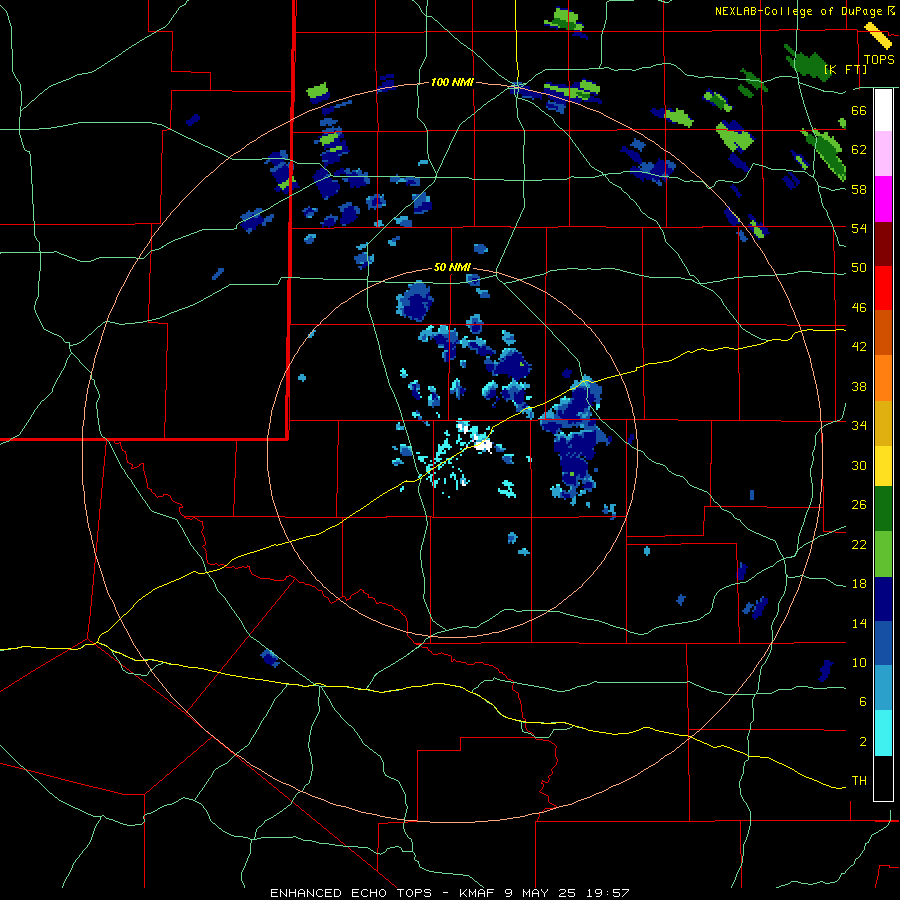Click the light green swatch near 22
The width and height of the screenshot is (900, 900).
[x=883, y=554]
